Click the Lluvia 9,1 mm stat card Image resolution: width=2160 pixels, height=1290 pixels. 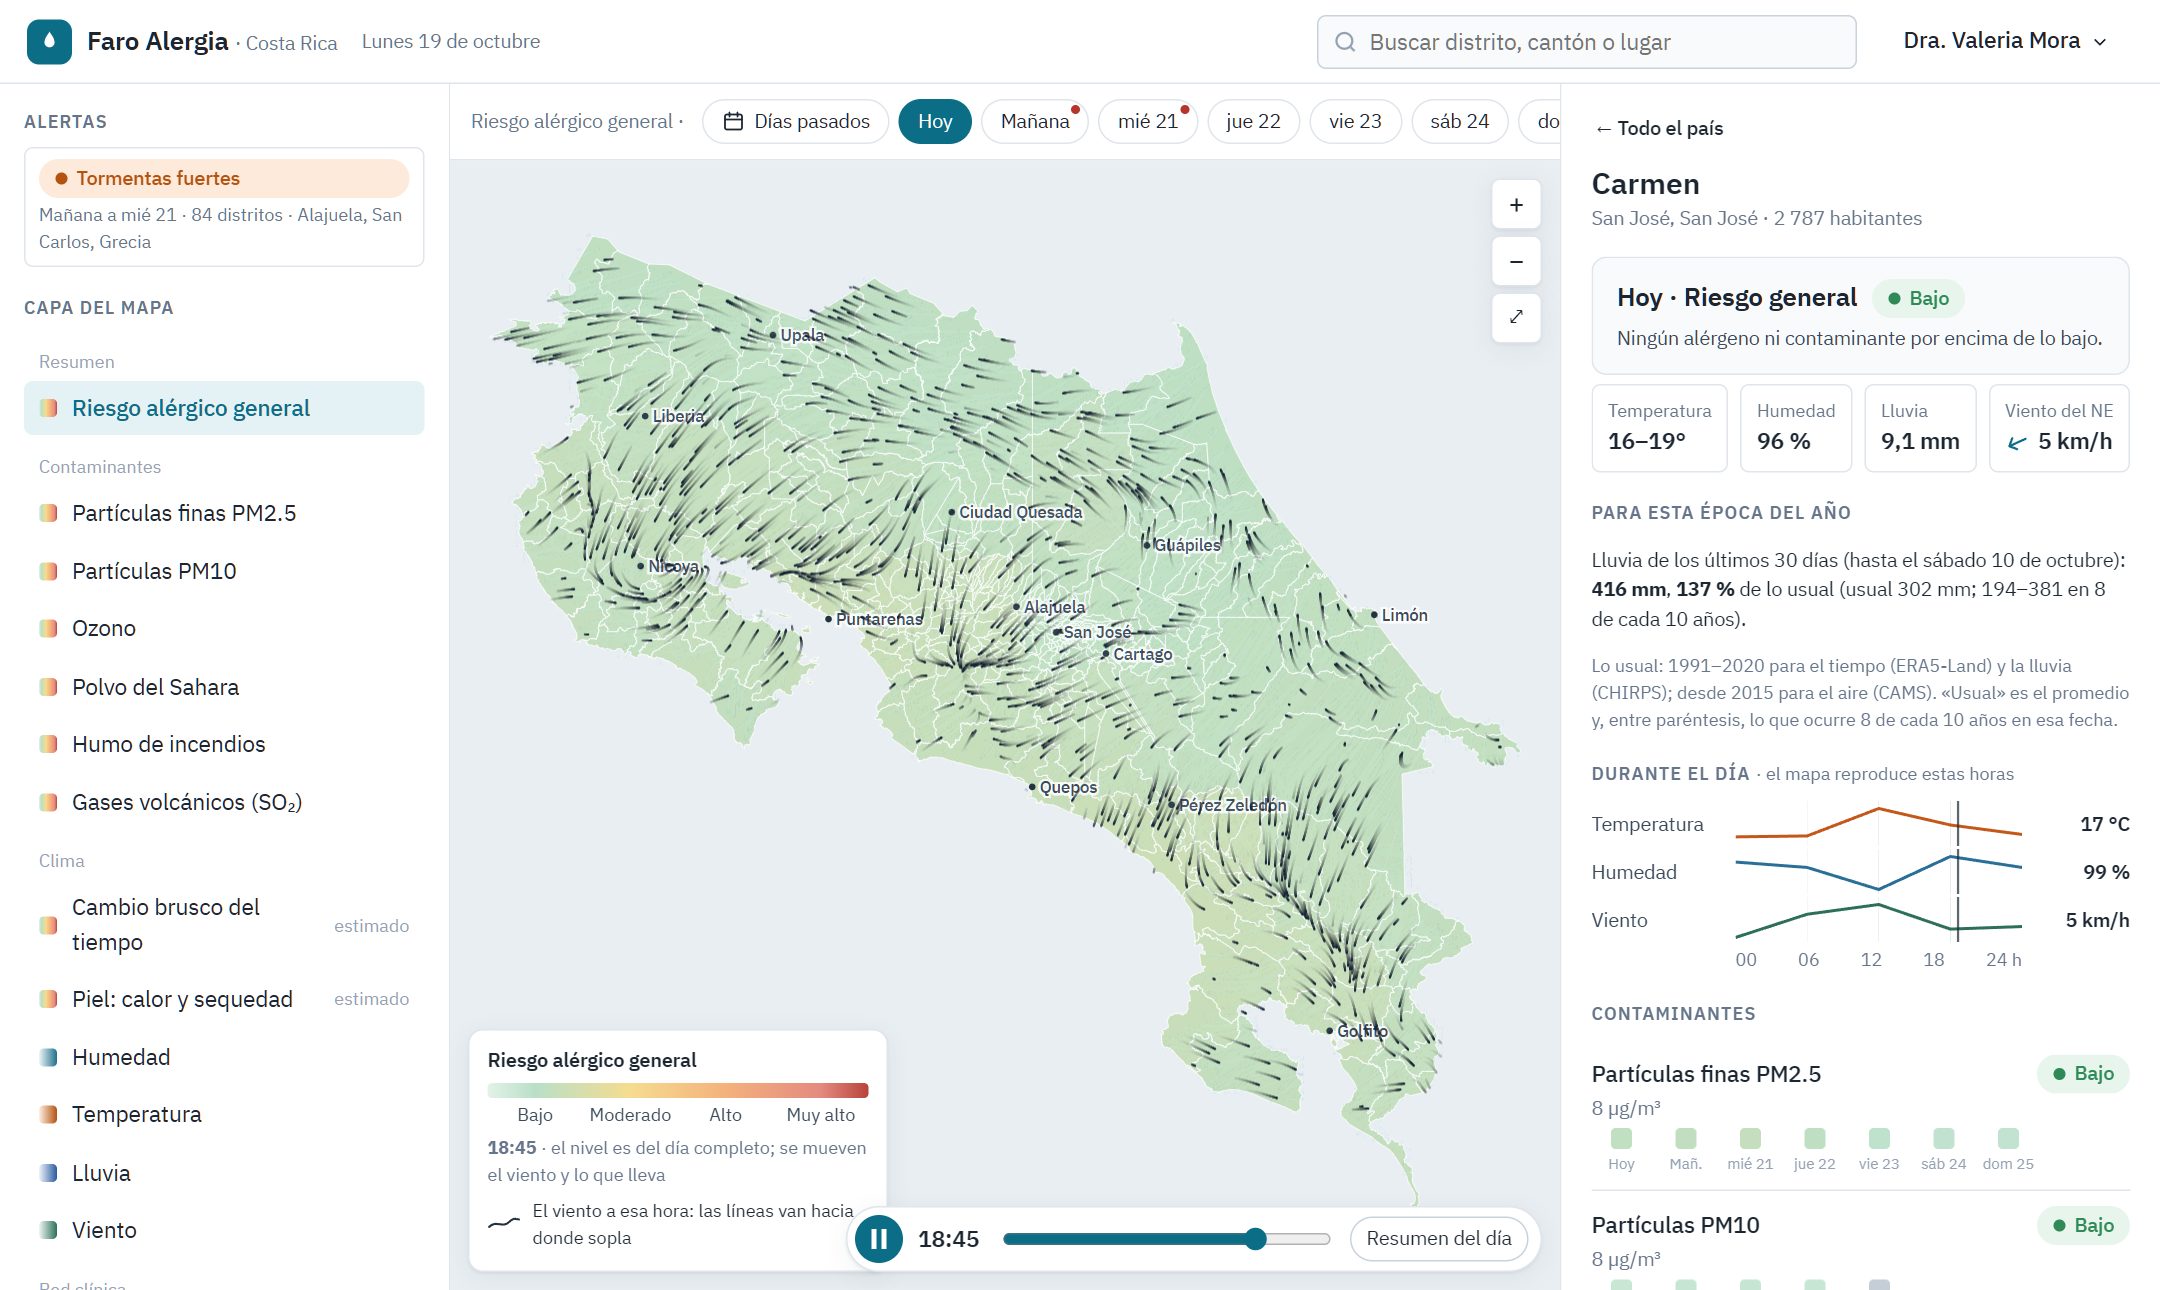(x=1920, y=428)
